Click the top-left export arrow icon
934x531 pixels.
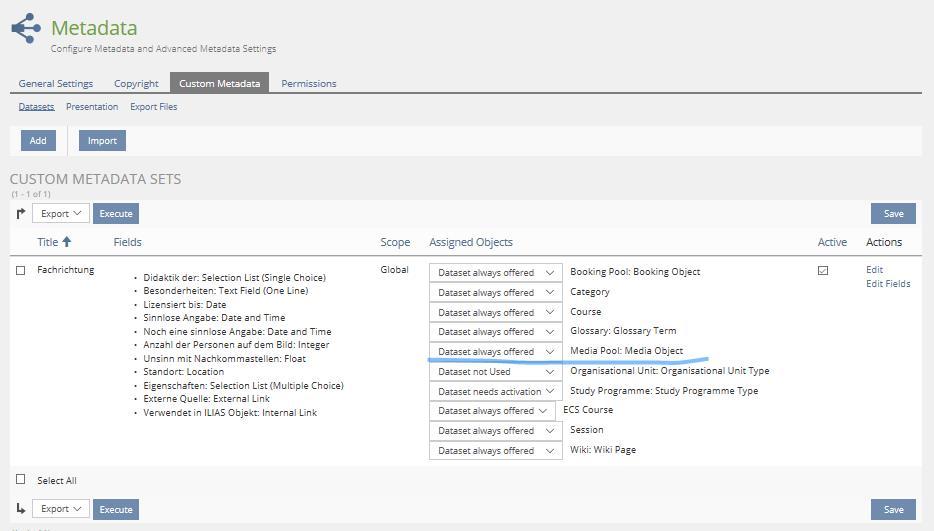(x=21, y=213)
